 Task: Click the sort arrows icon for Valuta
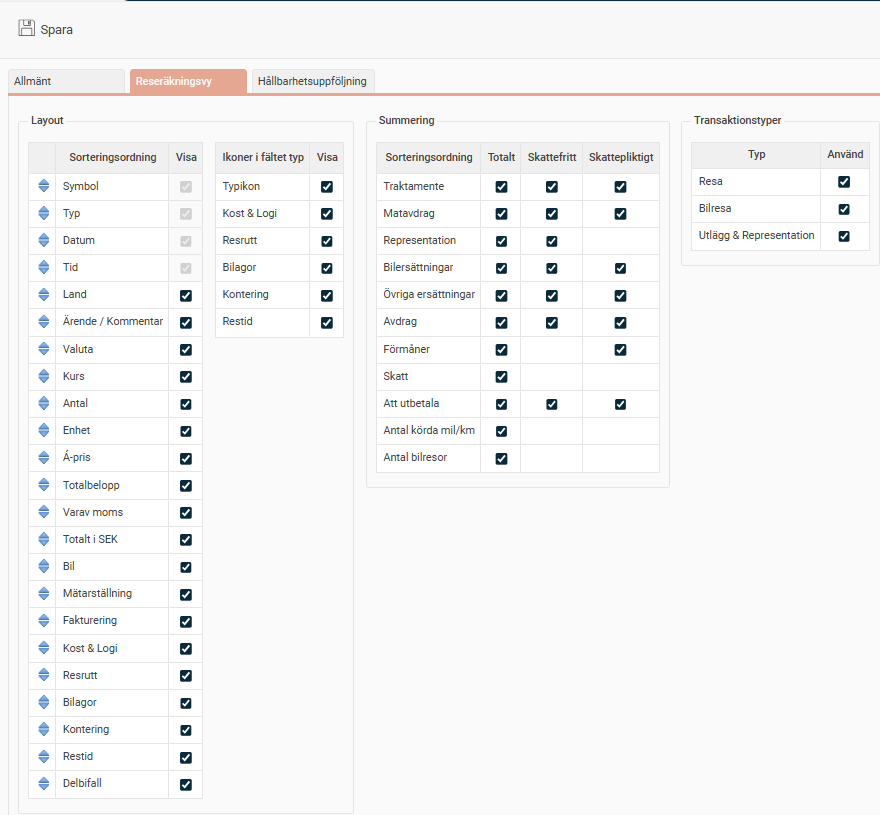point(43,349)
